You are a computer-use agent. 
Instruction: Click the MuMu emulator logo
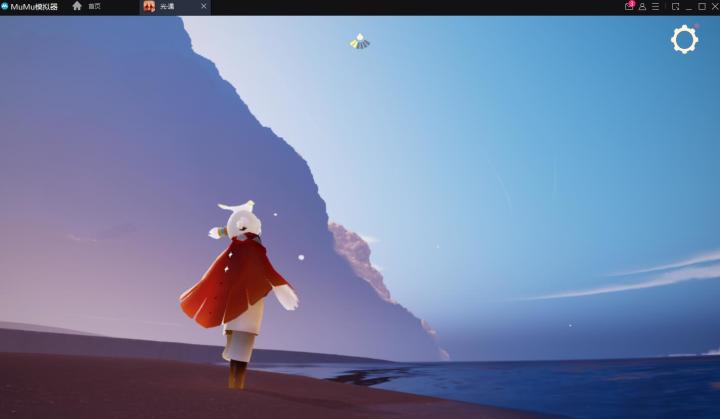click(5, 6)
